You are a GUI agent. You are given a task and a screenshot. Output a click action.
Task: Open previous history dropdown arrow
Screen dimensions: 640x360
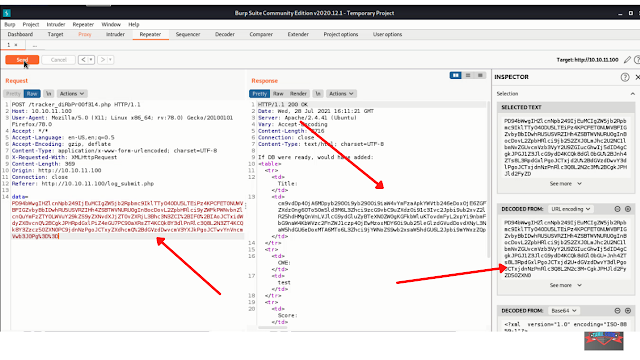click(91, 60)
